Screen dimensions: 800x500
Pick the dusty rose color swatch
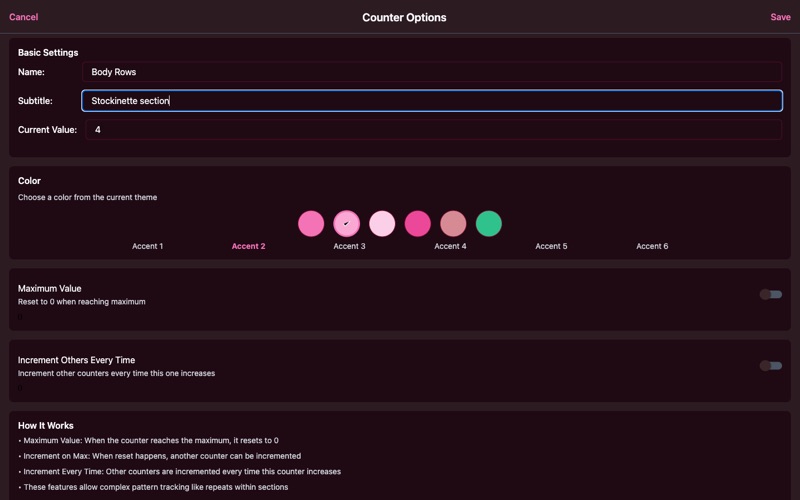click(453, 223)
